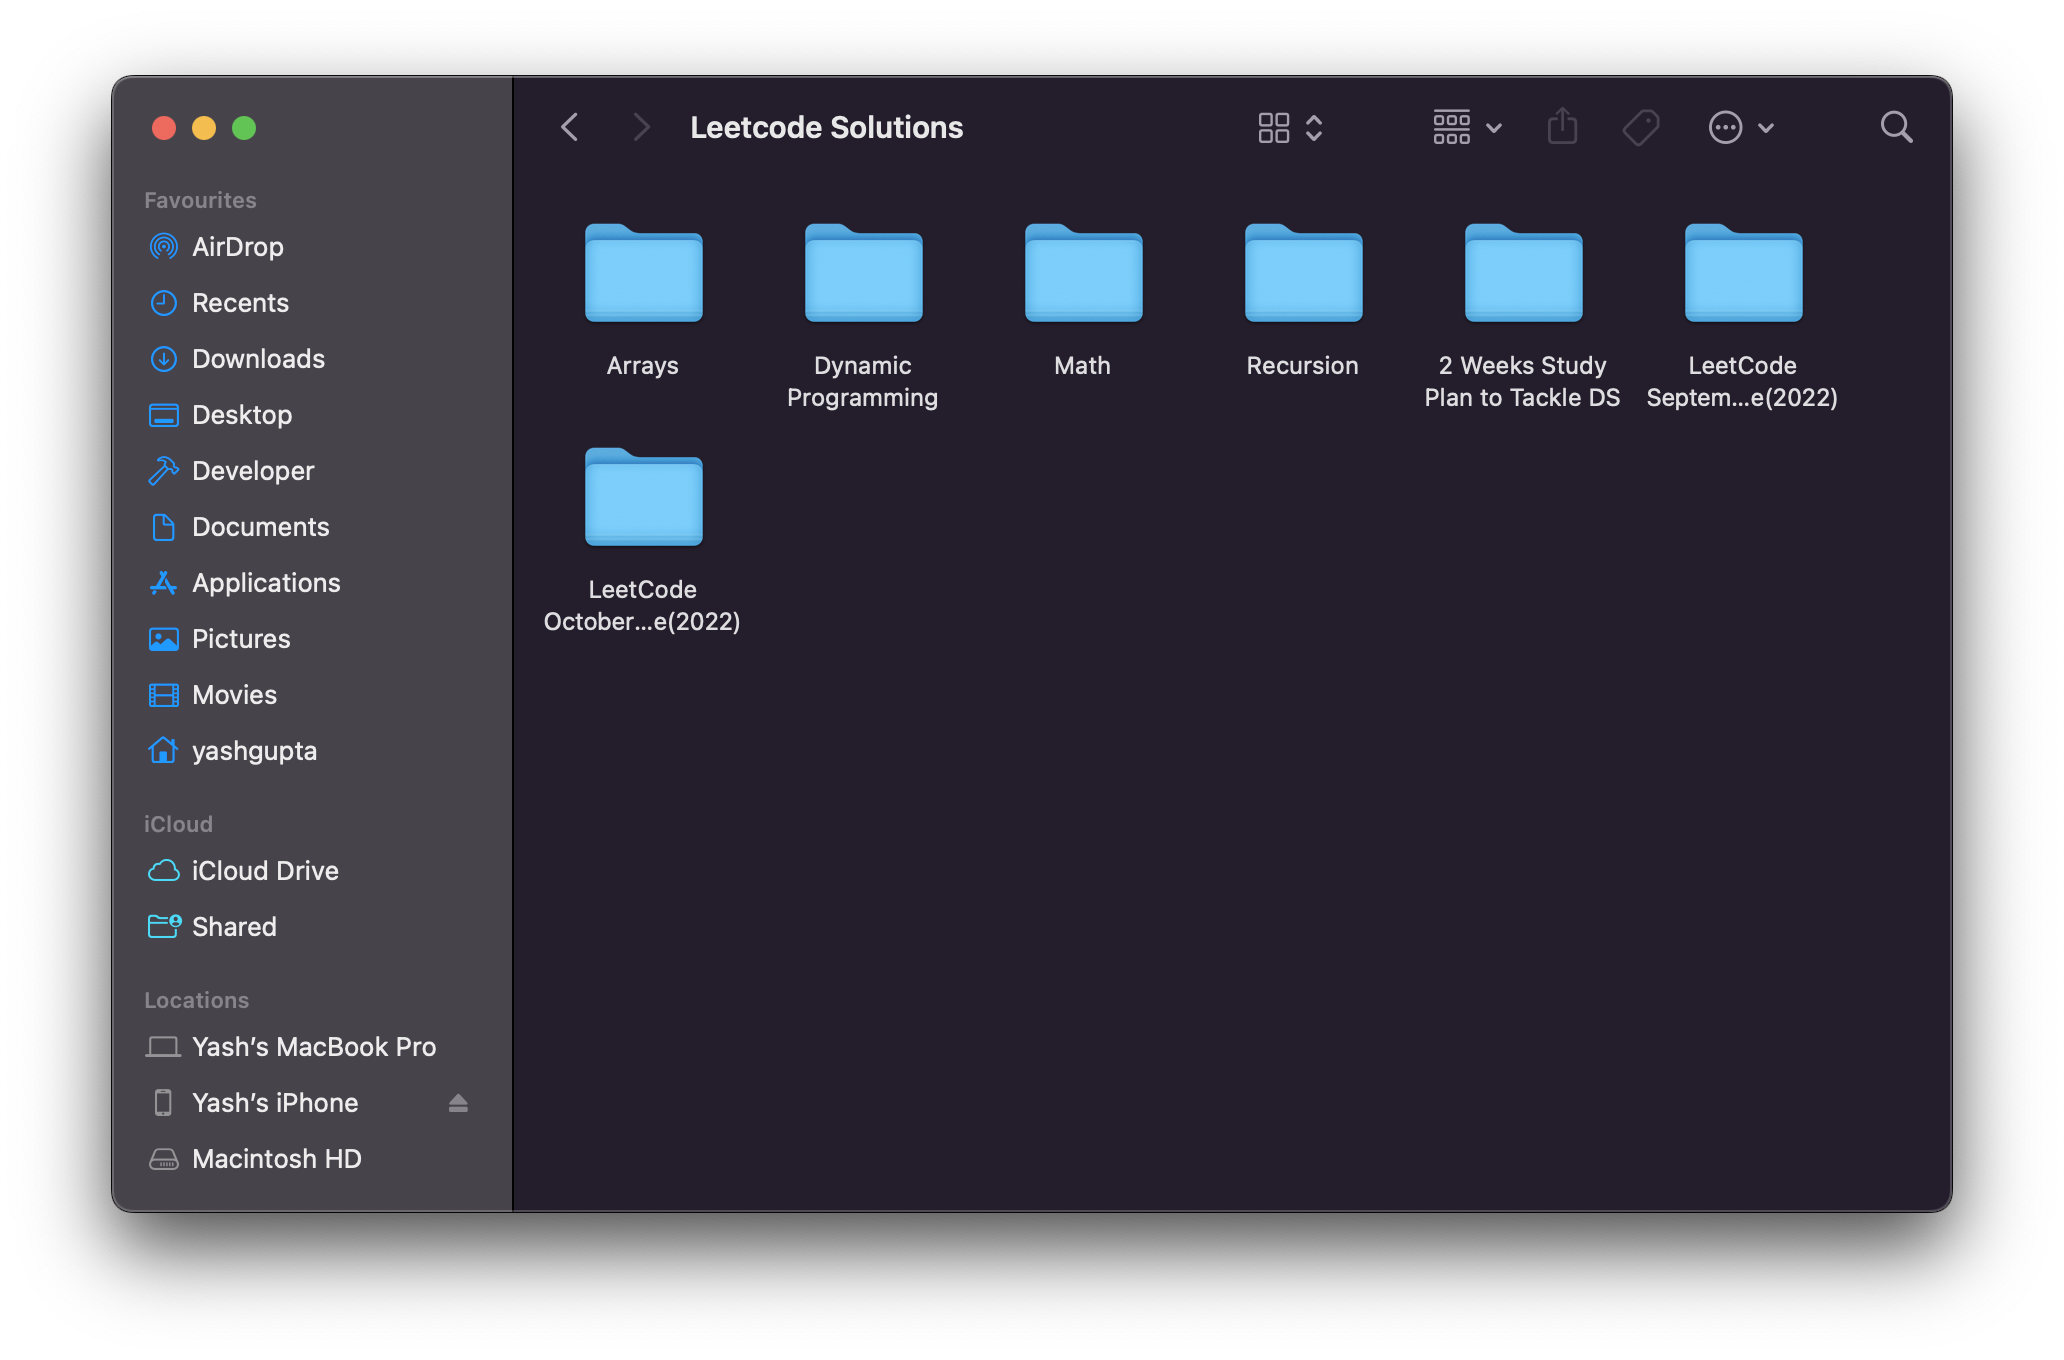This screenshot has width=2064, height=1360.
Task: Go back with the left arrow
Action: coord(570,128)
